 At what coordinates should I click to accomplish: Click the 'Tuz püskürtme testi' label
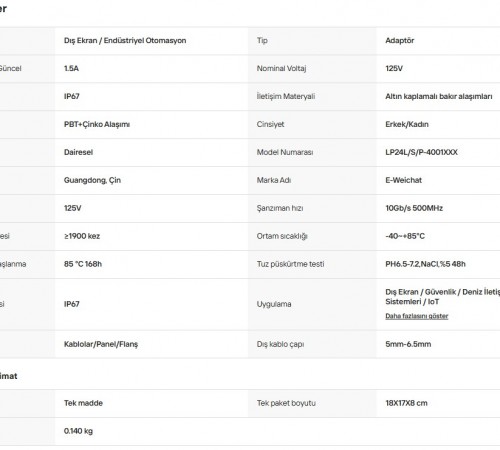click(x=290, y=264)
